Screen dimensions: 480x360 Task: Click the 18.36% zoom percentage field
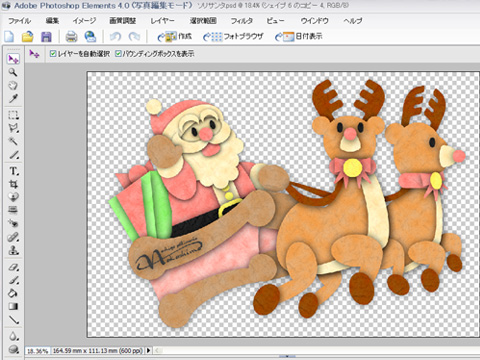[x=37, y=351]
